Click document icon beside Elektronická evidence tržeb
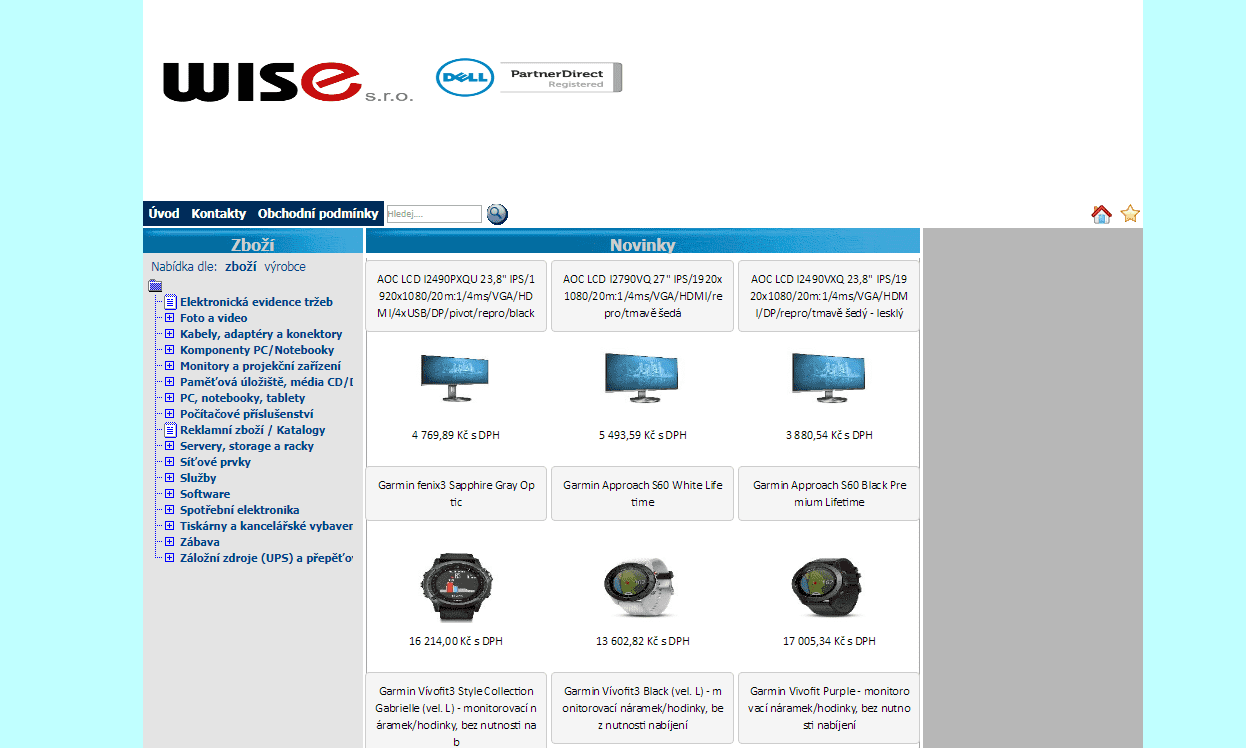Image resolution: width=1246 pixels, height=748 pixels. pyautogui.click(x=170, y=302)
